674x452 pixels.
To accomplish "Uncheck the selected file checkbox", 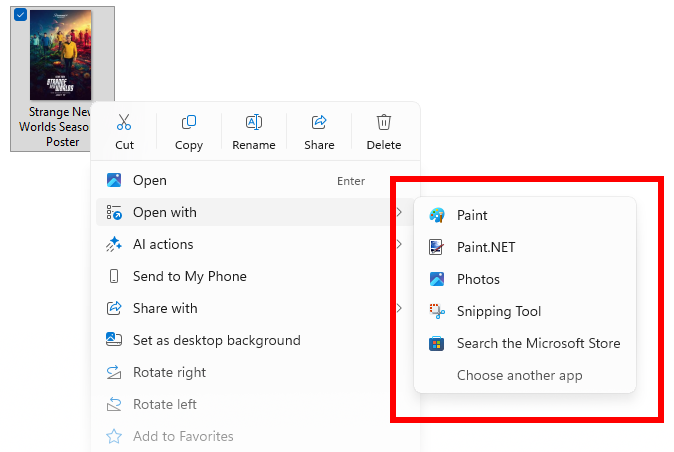I will pyautogui.click(x=21, y=15).
